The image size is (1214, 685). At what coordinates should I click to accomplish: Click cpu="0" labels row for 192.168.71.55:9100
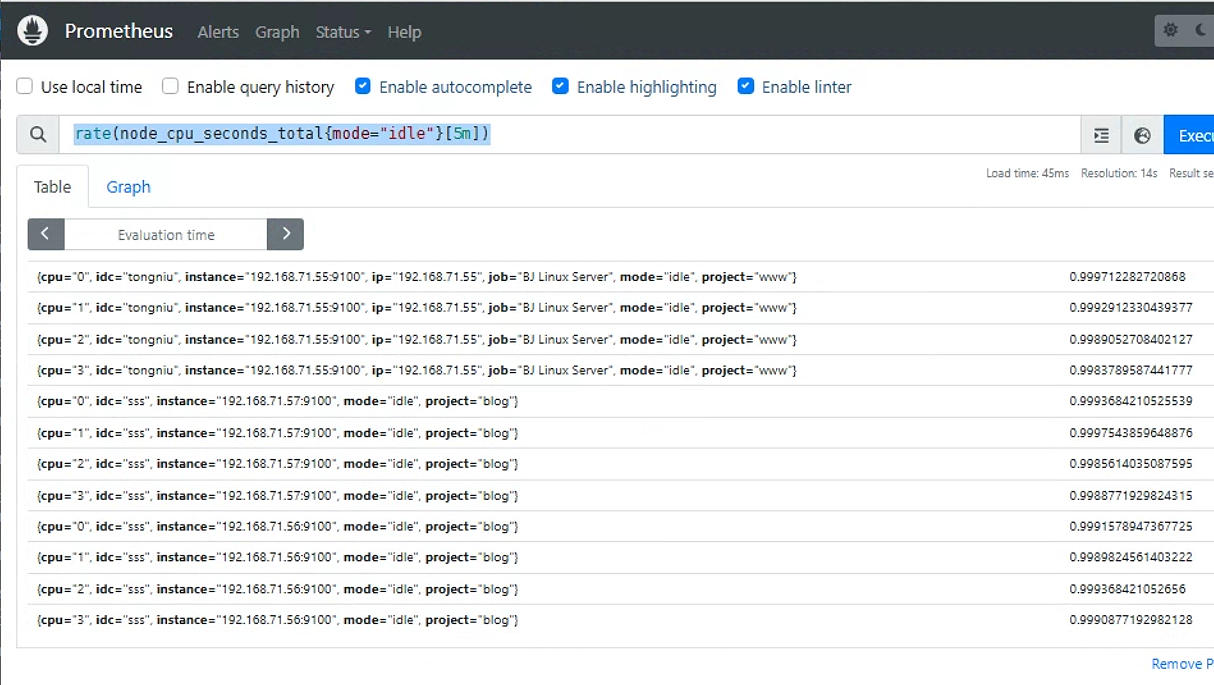(x=416, y=276)
